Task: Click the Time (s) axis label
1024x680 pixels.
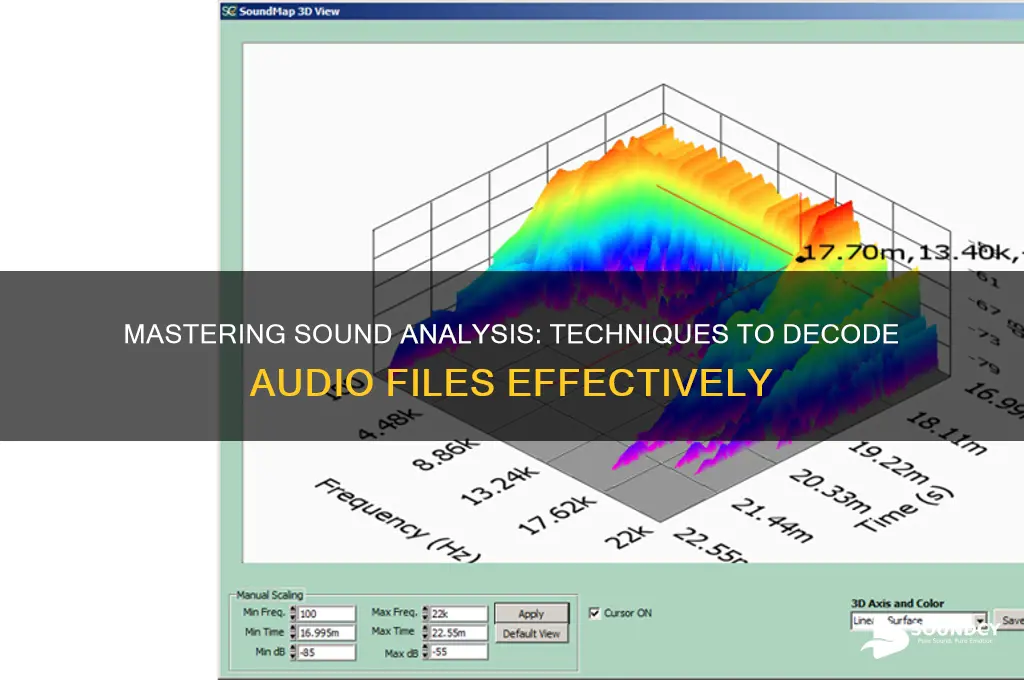Action: 904,508
